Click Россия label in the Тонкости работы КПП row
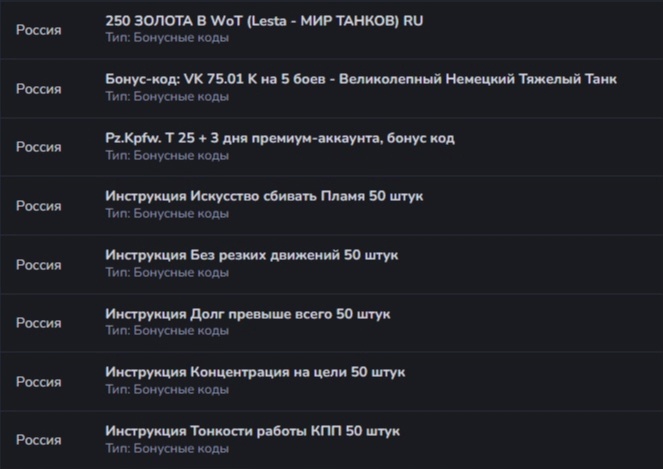This screenshot has height=469, width=663. tap(38, 440)
